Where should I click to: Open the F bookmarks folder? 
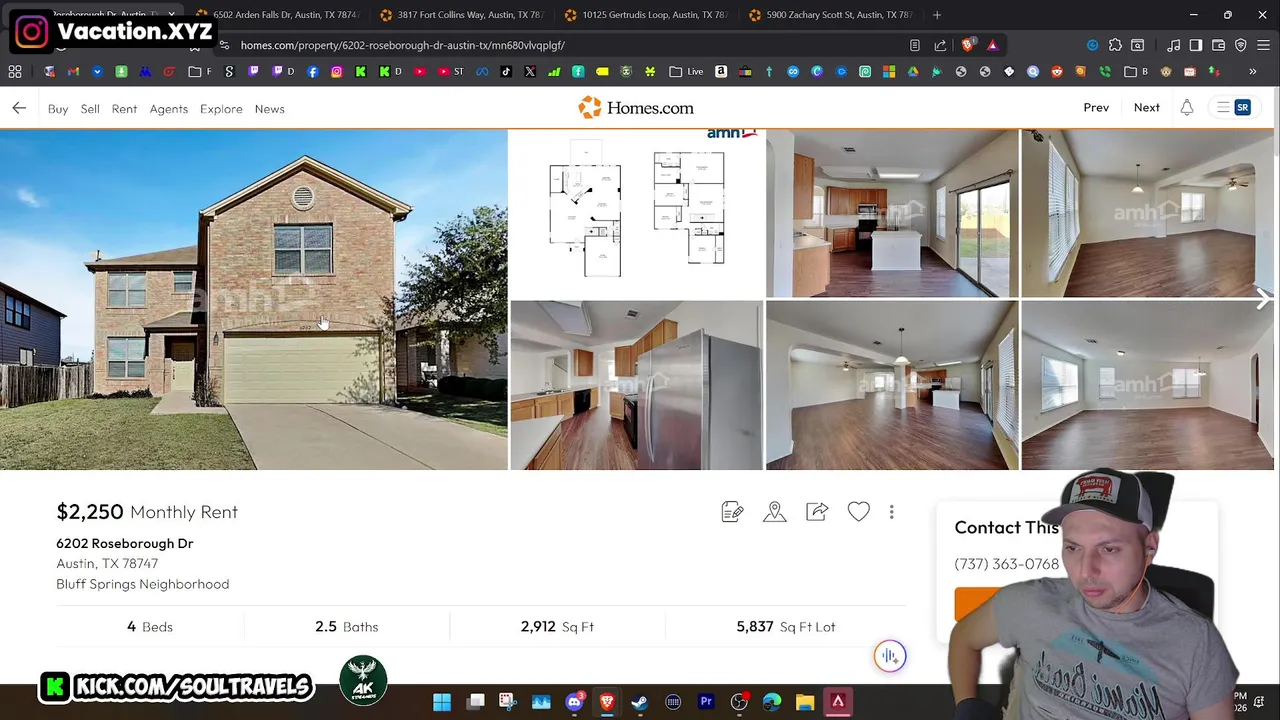tap(200, 72)
